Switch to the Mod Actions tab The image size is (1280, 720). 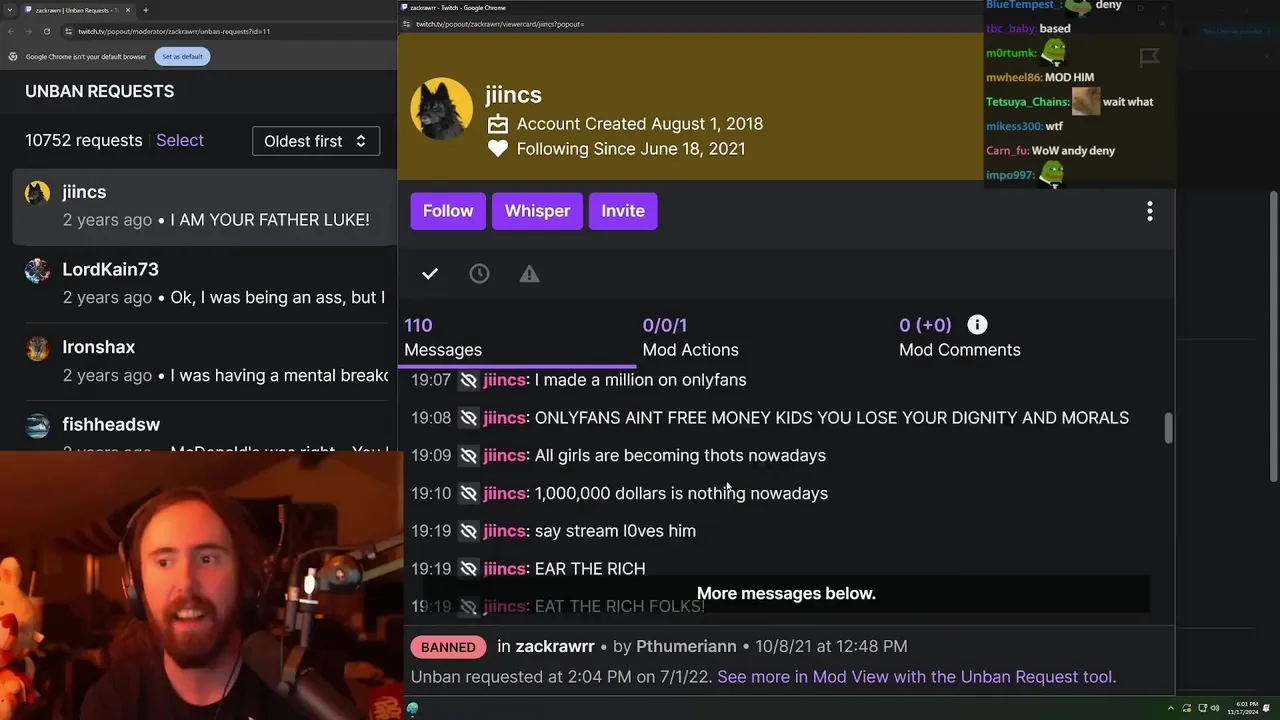pos(690,337)
